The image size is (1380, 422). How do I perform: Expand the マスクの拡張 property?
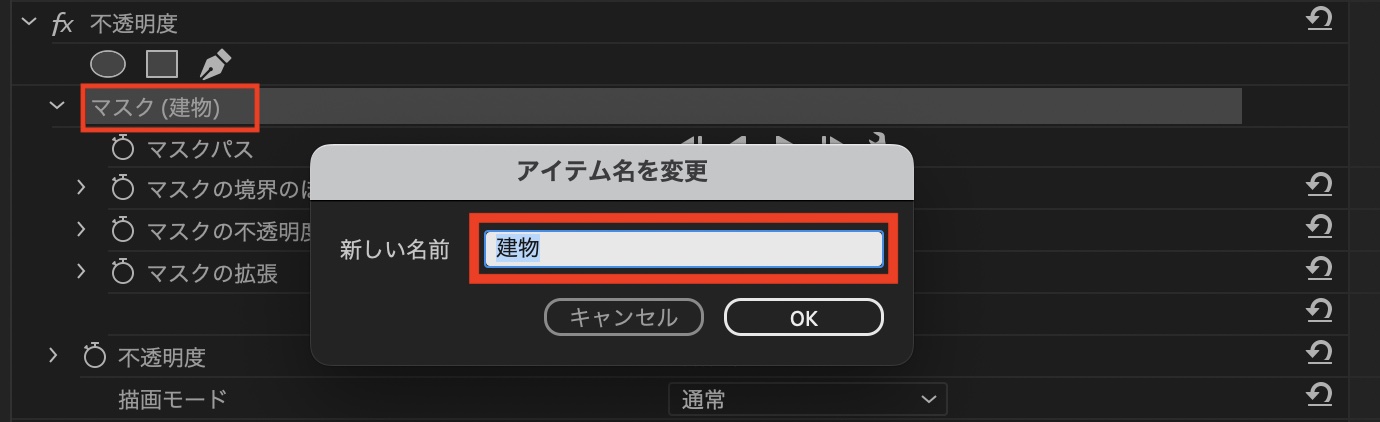[x=81, y=272]
